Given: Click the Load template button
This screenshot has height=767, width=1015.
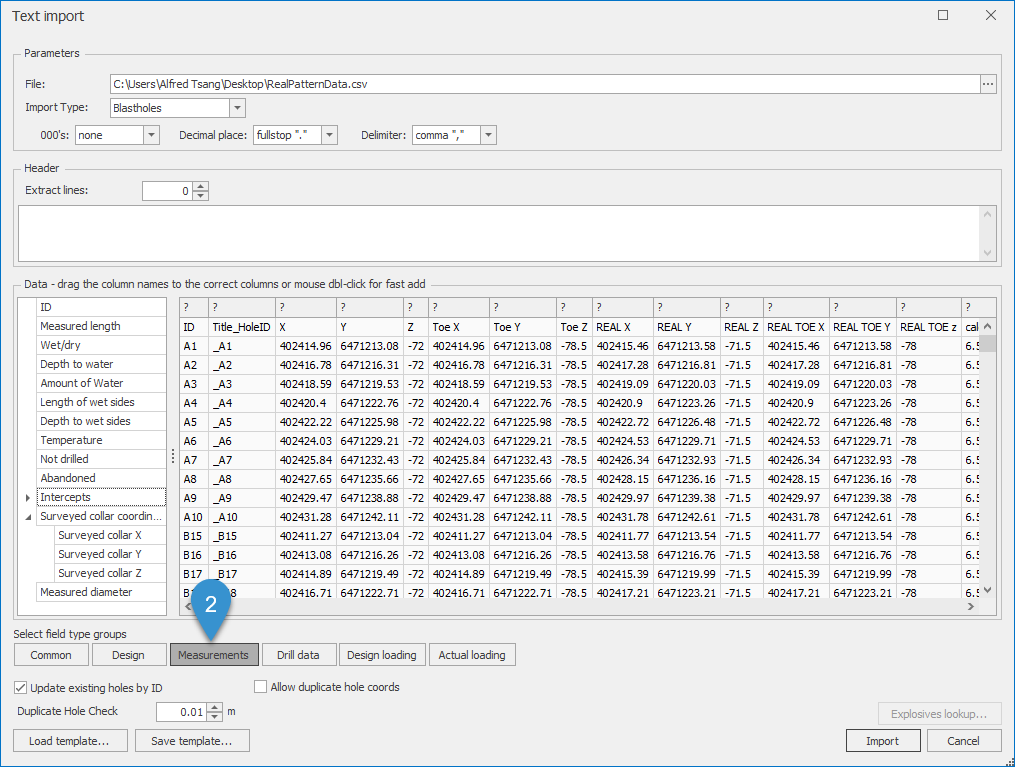Looking at the screenshot, I should pyautogui.click(x=70, y=741).
